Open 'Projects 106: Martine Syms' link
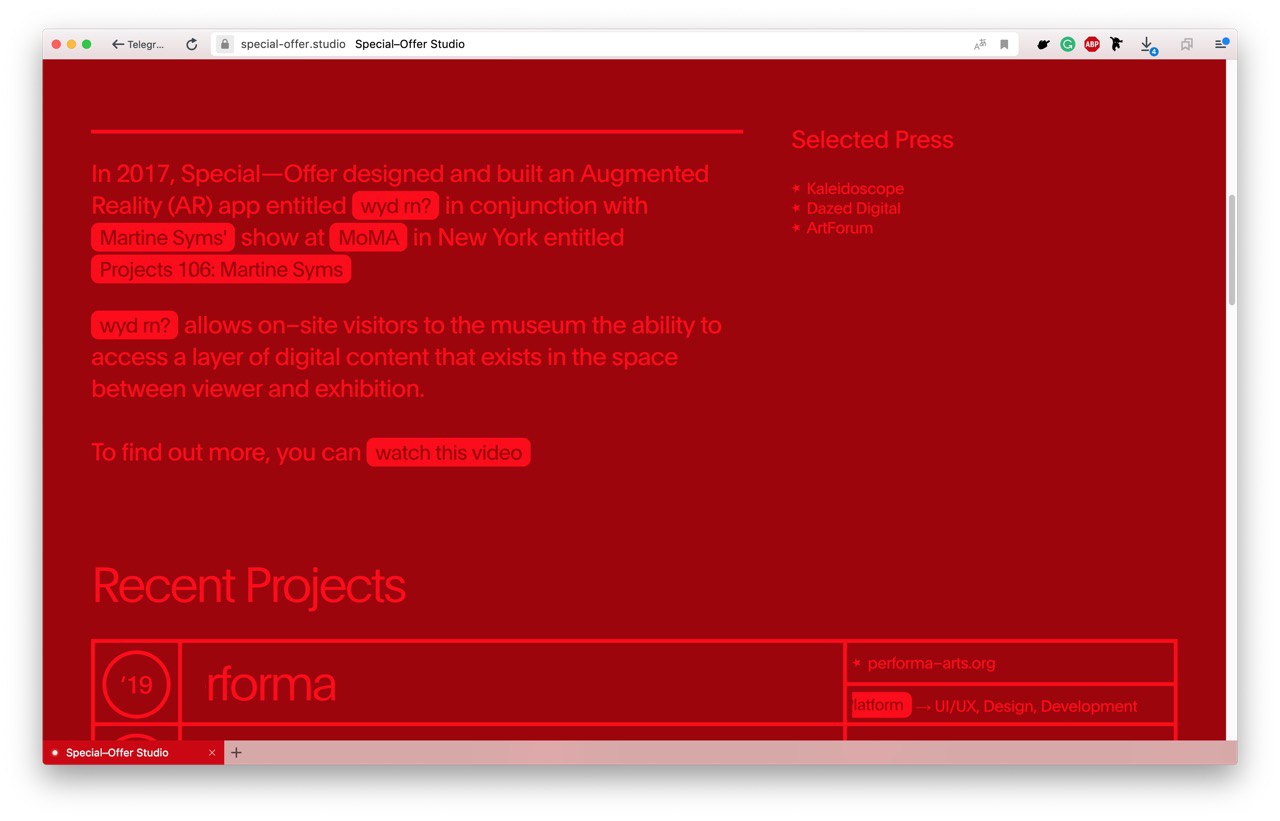 tap(221, 270)
